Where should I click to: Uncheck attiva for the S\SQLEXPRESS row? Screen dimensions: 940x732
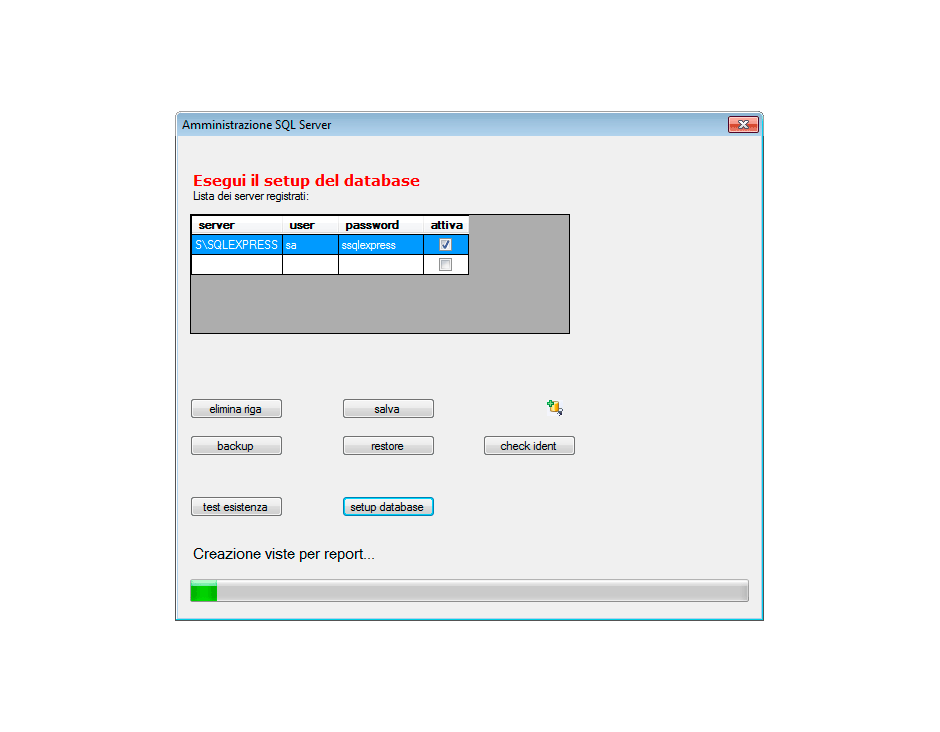445,245
